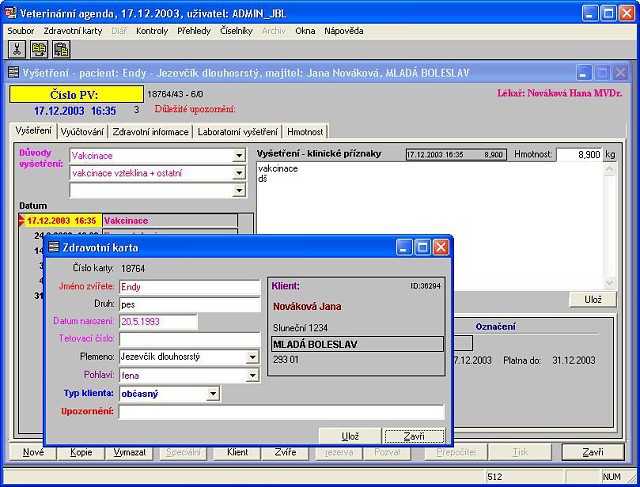
Task: Select the Vyšetření tab
Action: (33, 131)
